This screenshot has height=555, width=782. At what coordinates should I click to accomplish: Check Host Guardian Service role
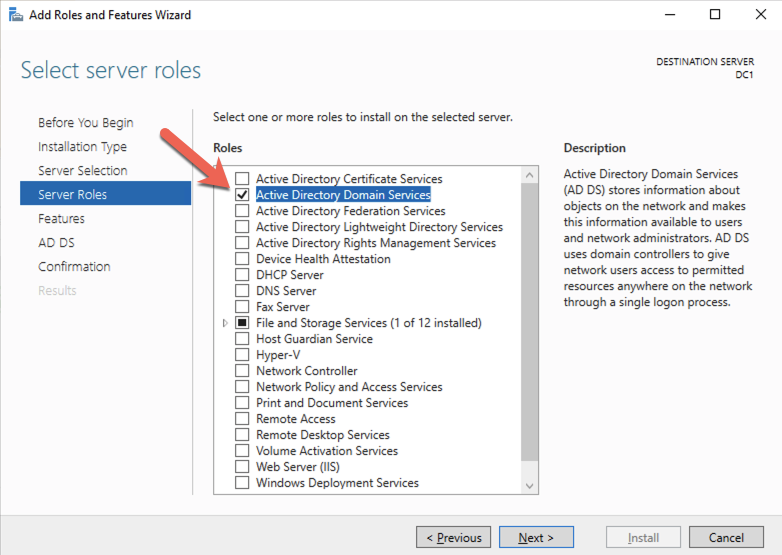pyautogui.click(x=242, y=339)
